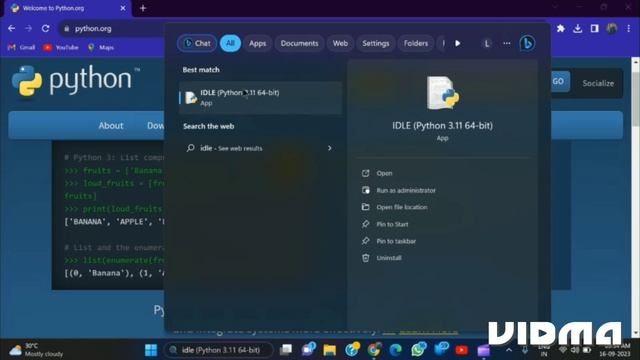The height and width of the screenshot is (360, 640).
Task: Select the All search filter
Action: tap(230, 43)
